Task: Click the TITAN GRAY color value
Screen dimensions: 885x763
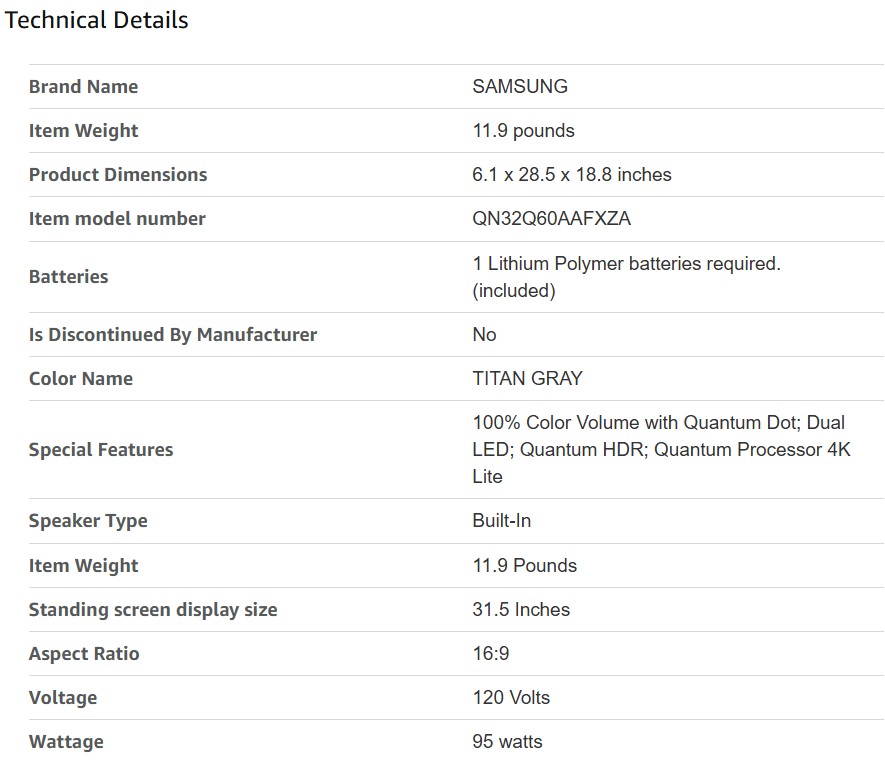Action: (527, 379)
